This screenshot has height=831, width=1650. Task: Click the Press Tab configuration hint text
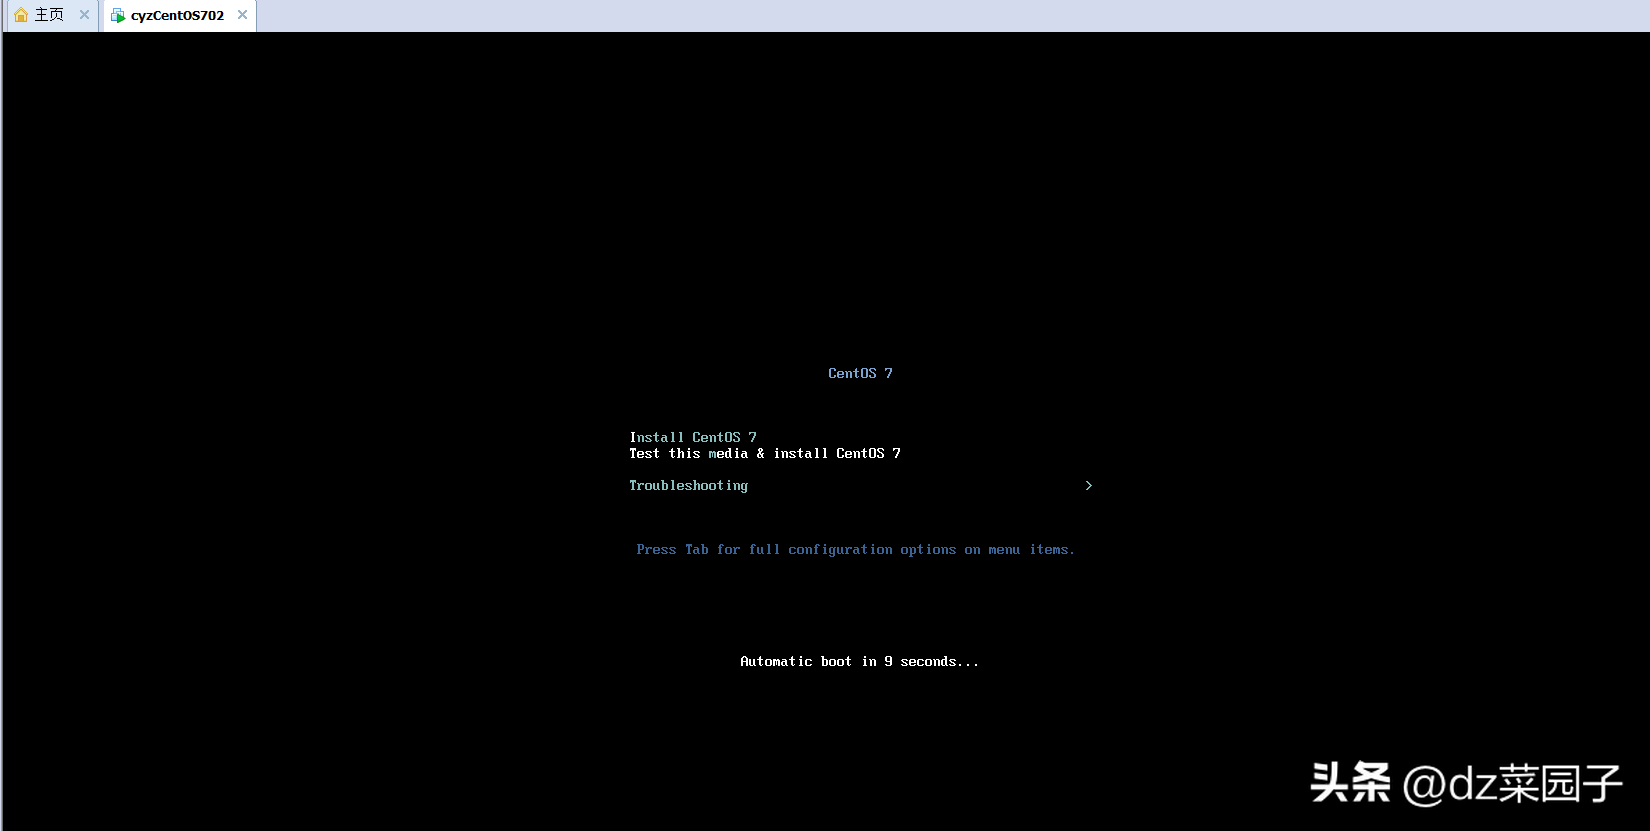(855, 550)
